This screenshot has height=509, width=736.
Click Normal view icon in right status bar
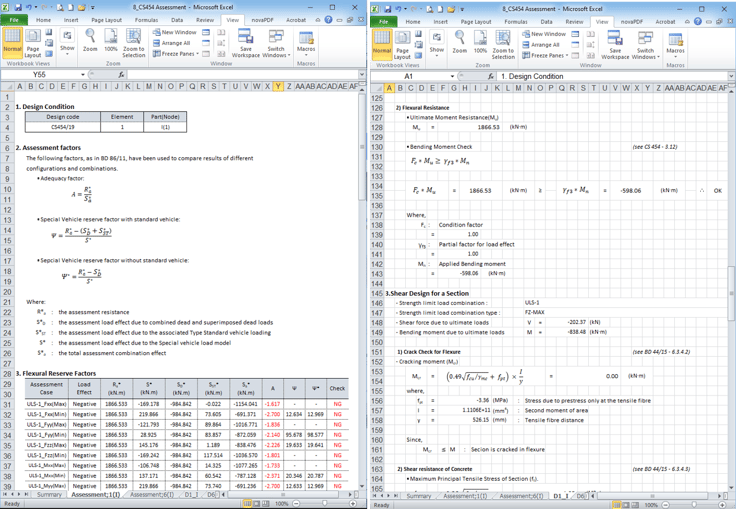point(617,505)
